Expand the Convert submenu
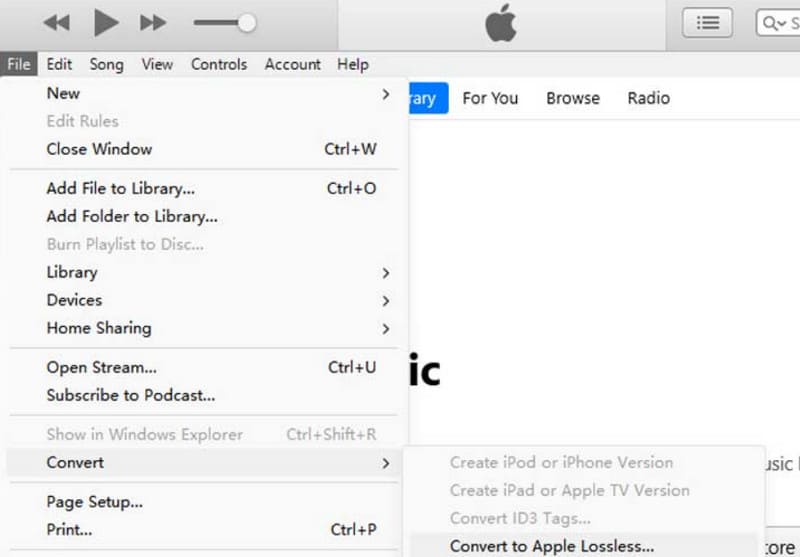 tap(204, 463)
